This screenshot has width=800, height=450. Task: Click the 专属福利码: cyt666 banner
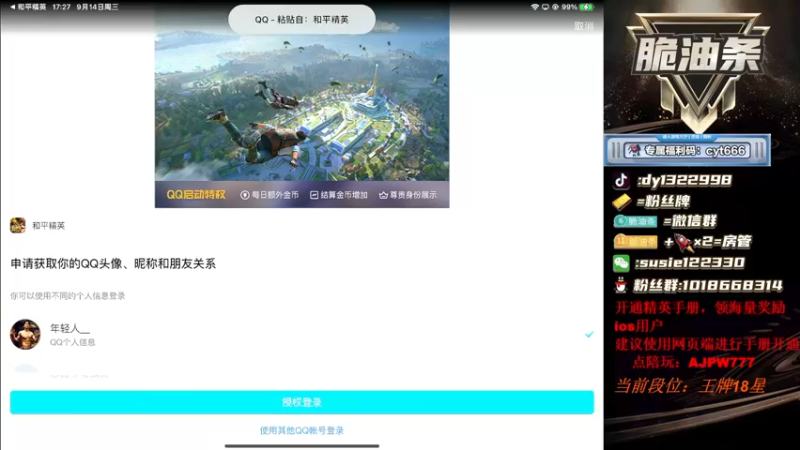click(x=687, y=151)
